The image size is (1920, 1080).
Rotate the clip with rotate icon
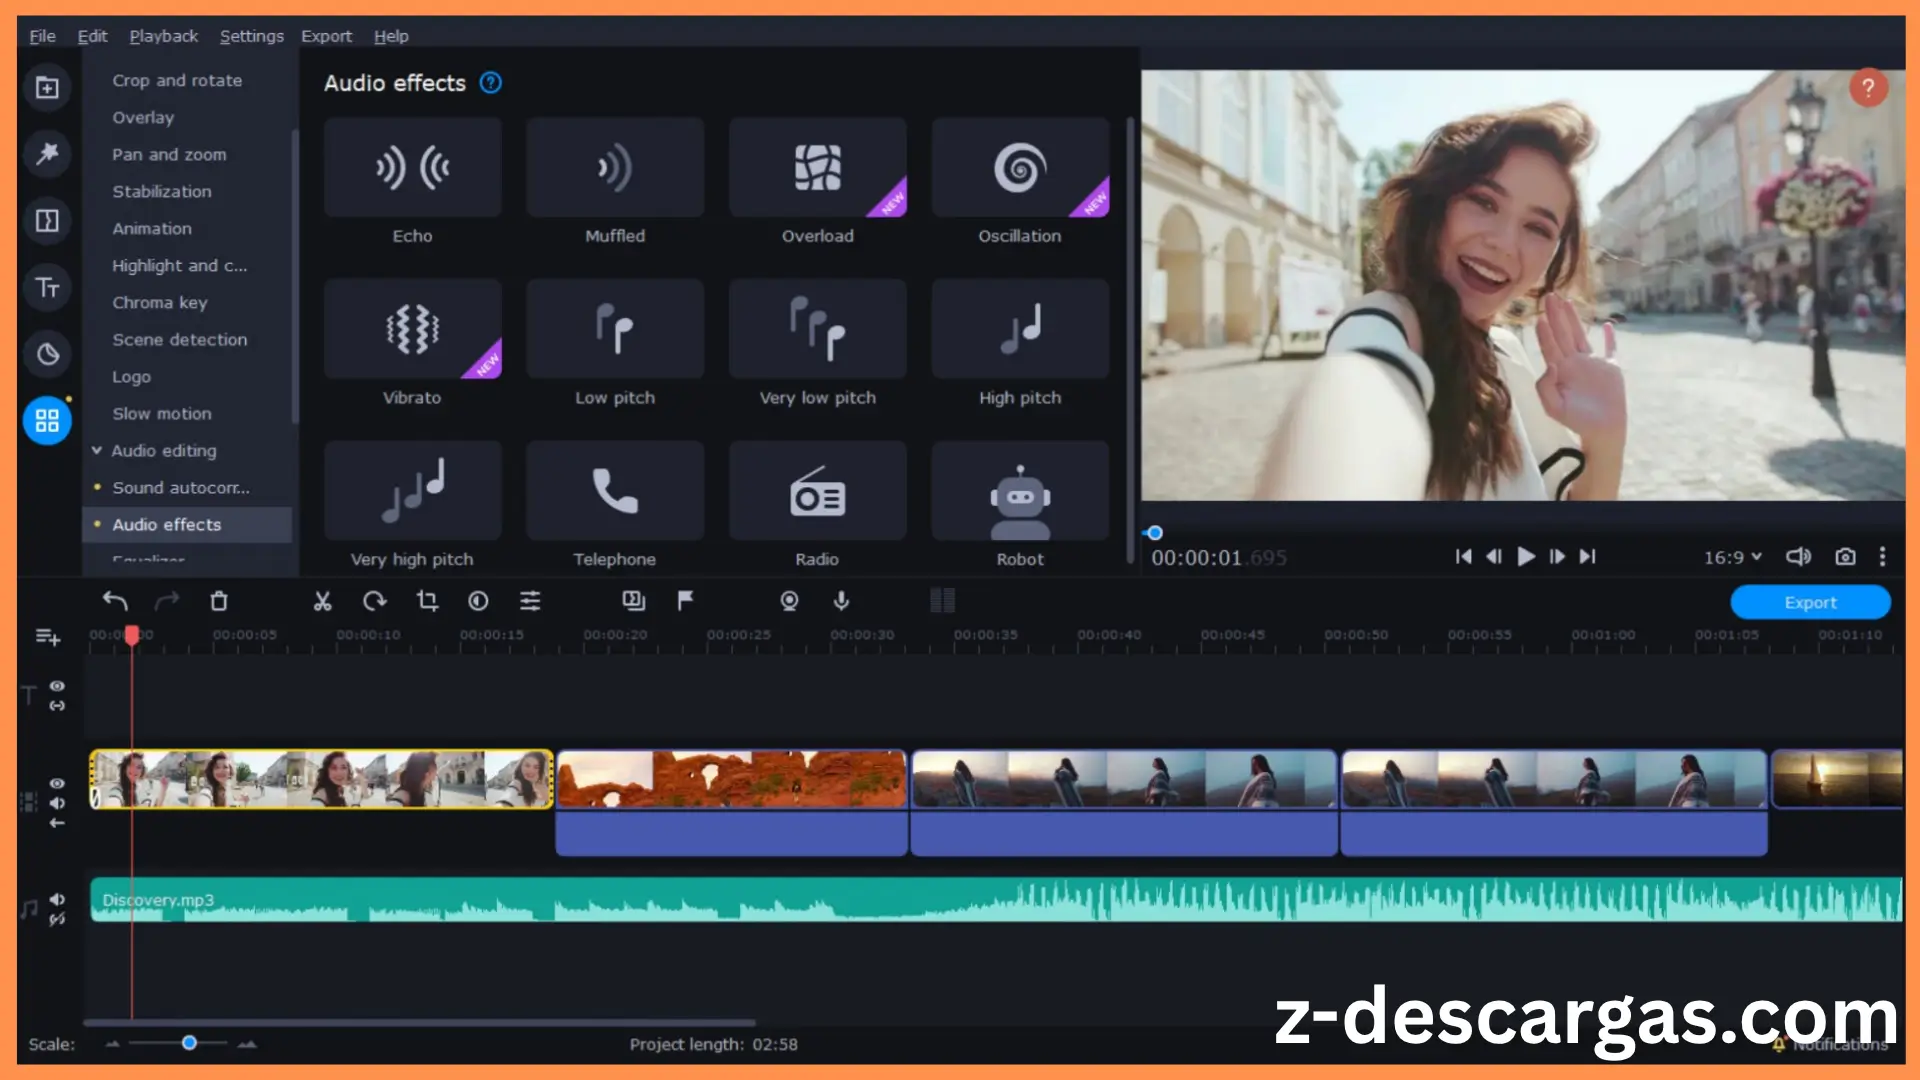click(374, 601)
